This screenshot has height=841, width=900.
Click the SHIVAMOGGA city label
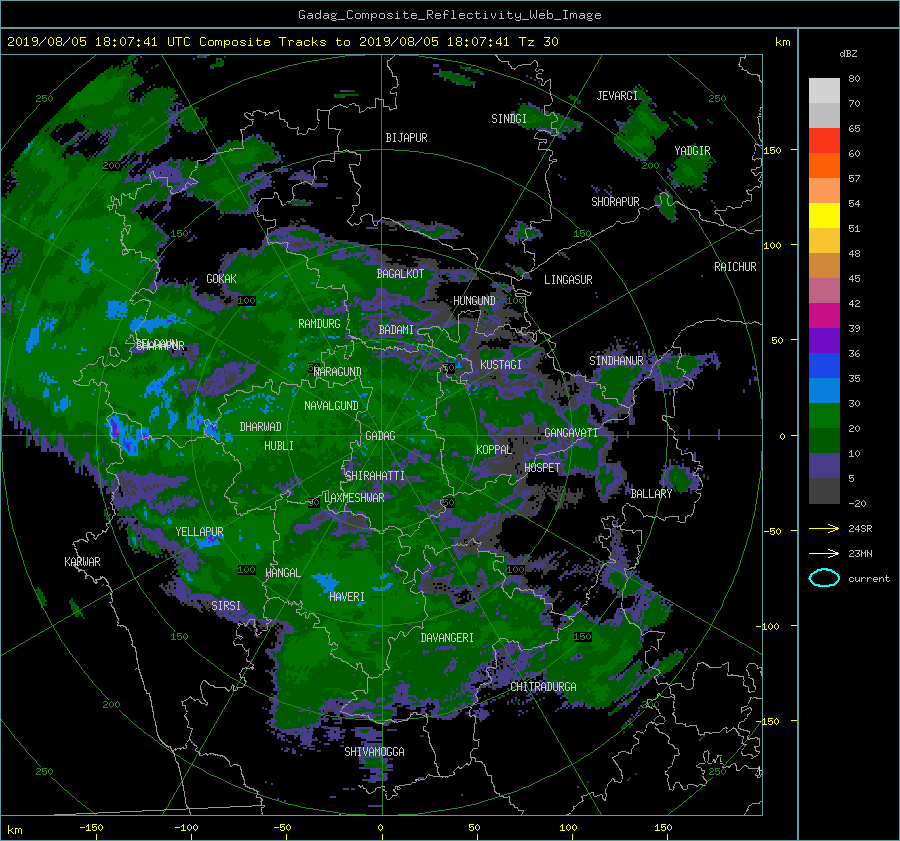click(374, 752)
